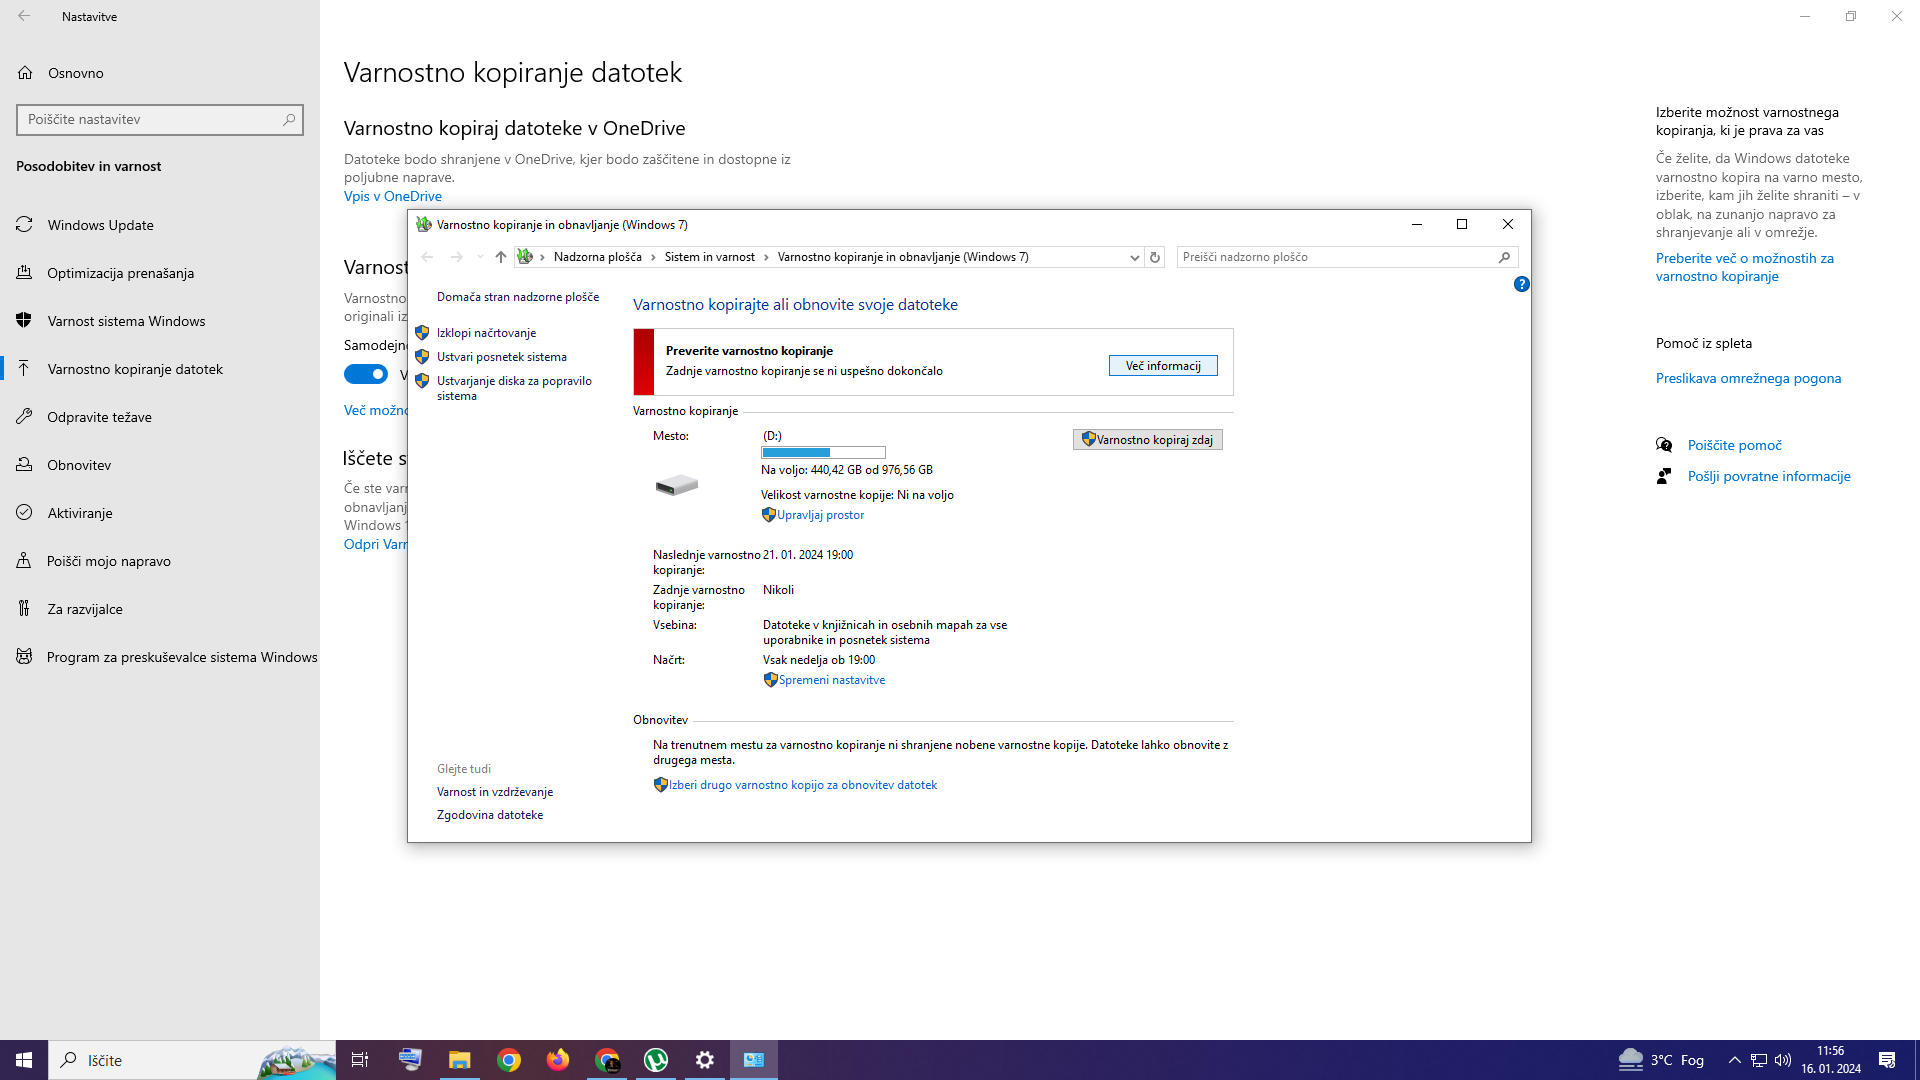Click the repair disk creation icon

click(422, 380)
